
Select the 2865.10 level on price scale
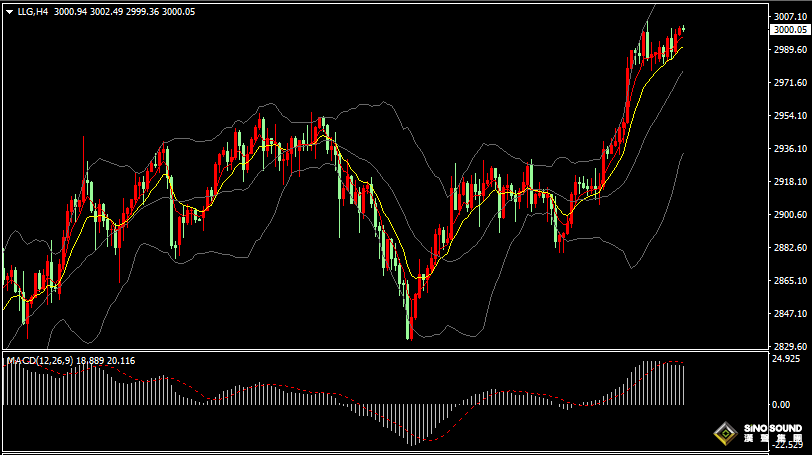tap(790, 281)
